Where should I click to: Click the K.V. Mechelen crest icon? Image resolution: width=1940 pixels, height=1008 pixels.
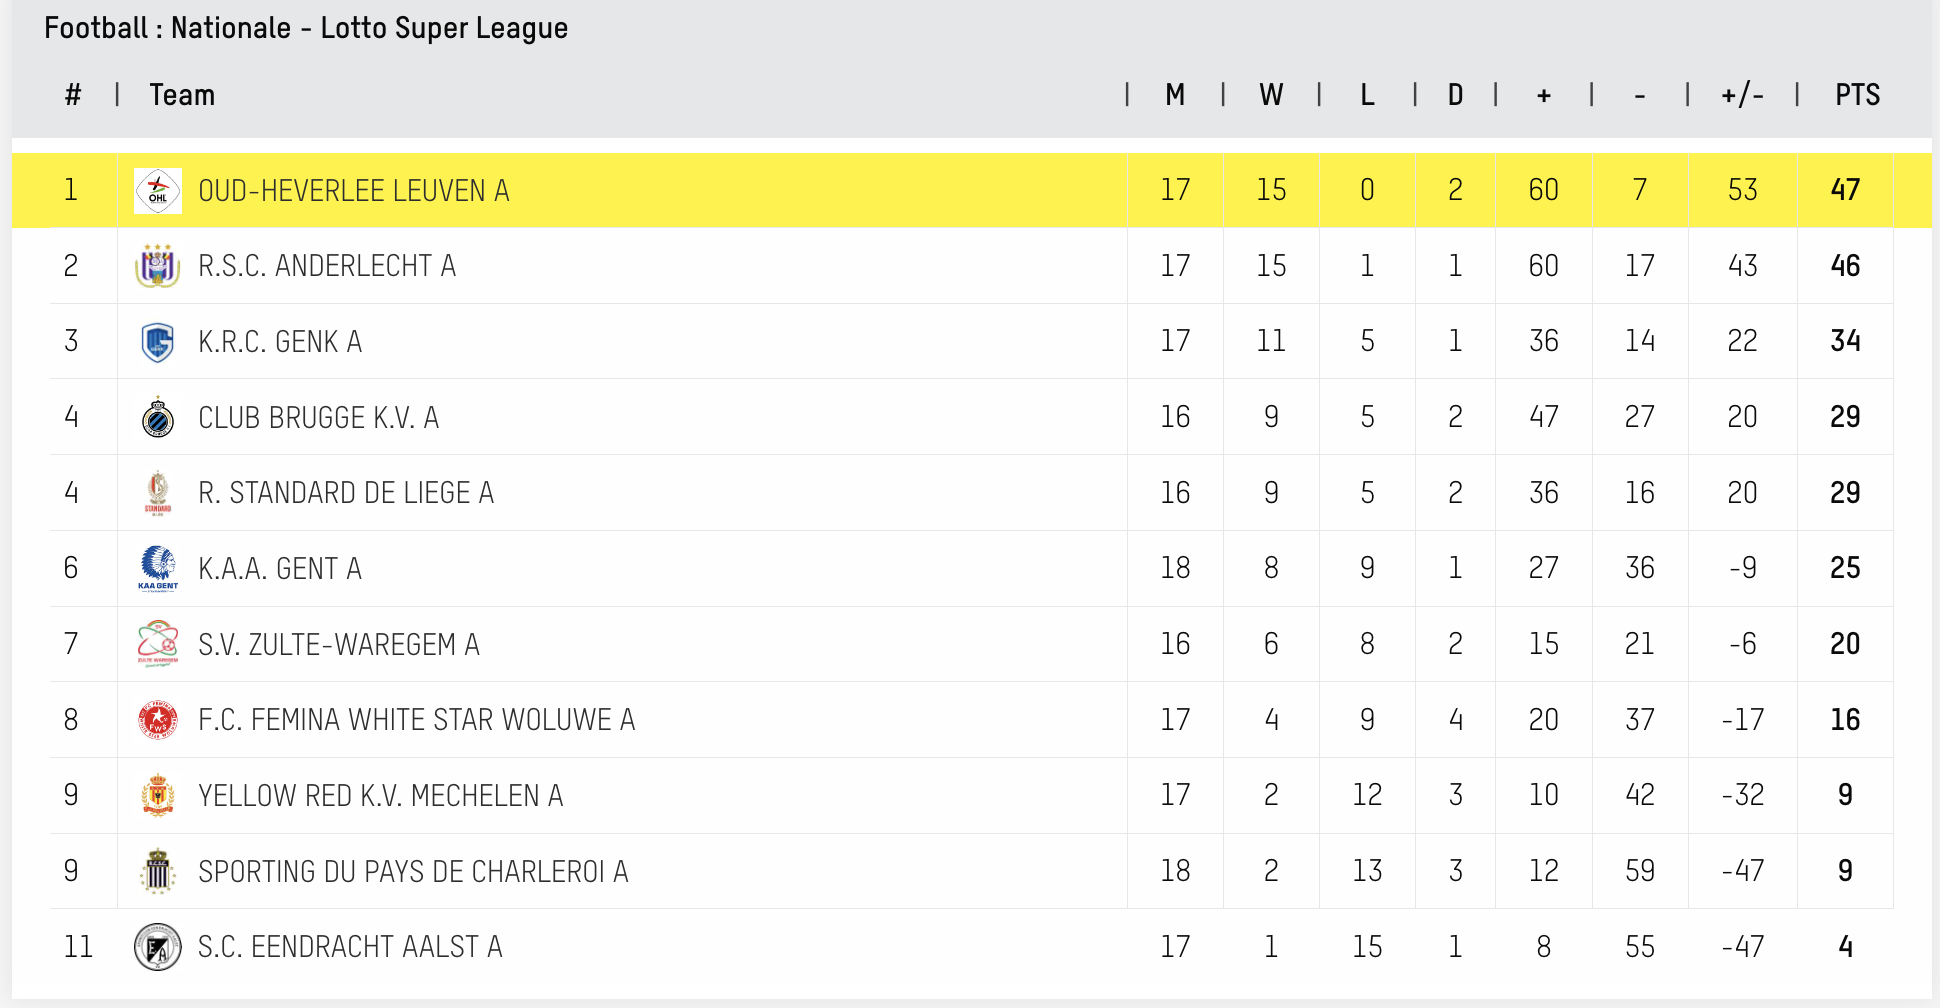click(158, 795)
